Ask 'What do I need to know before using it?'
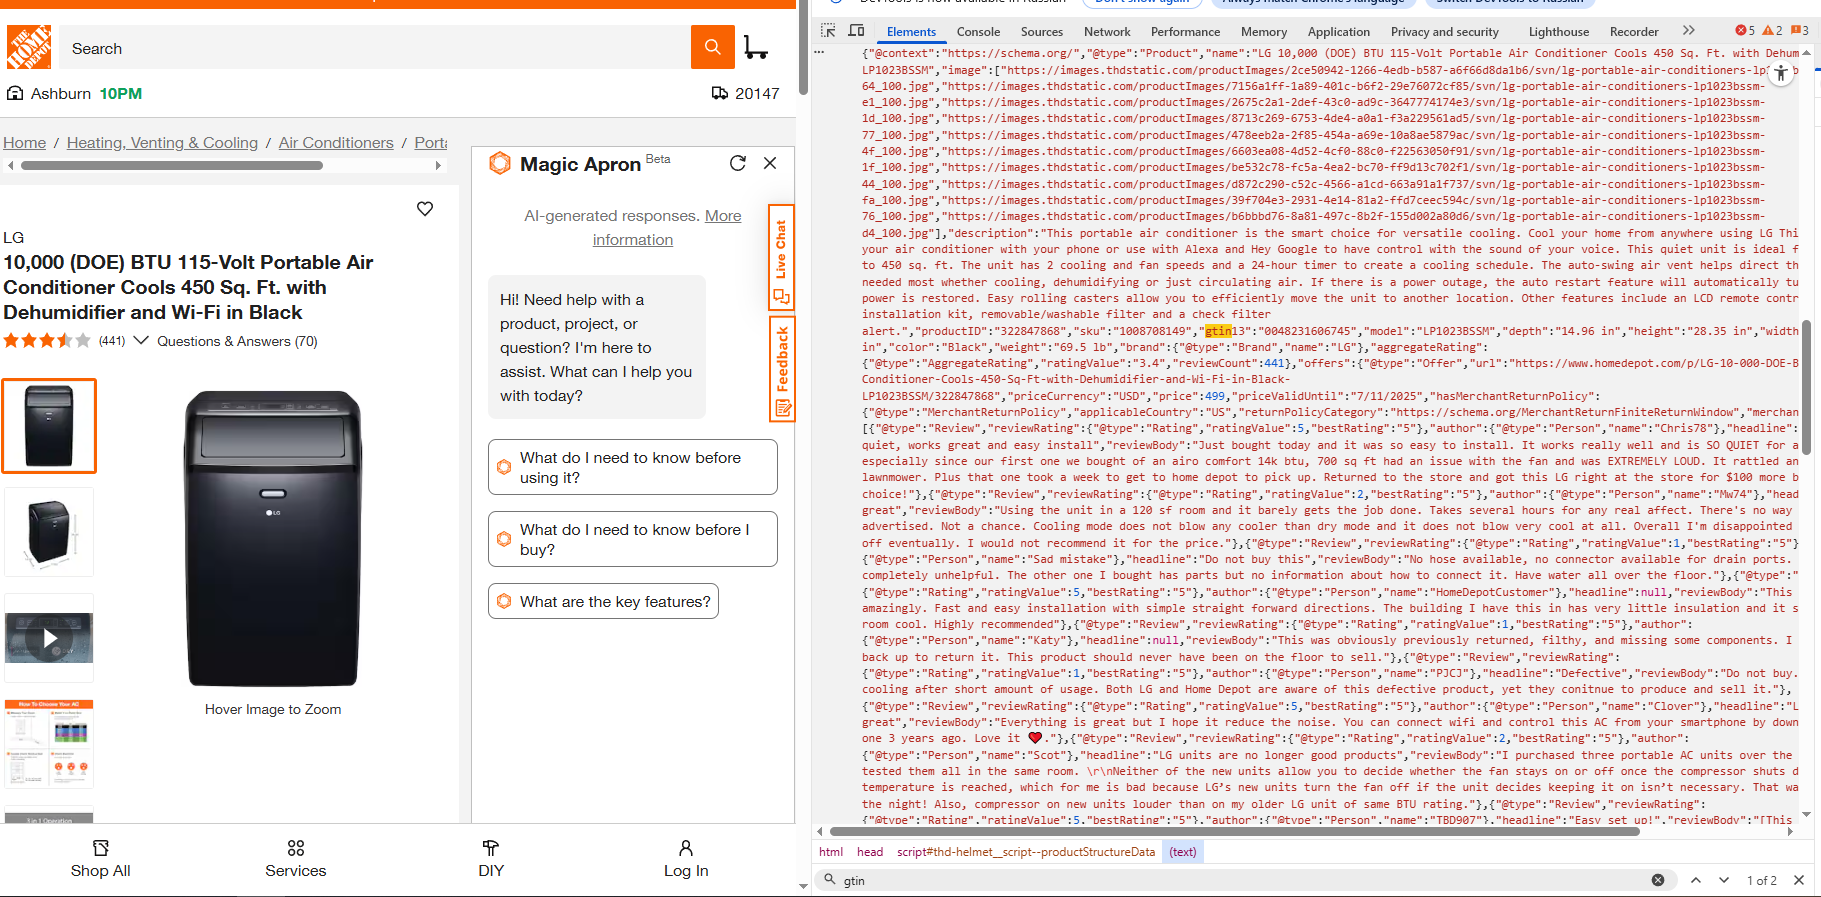The image size is (1821, 897). (633, 467)
